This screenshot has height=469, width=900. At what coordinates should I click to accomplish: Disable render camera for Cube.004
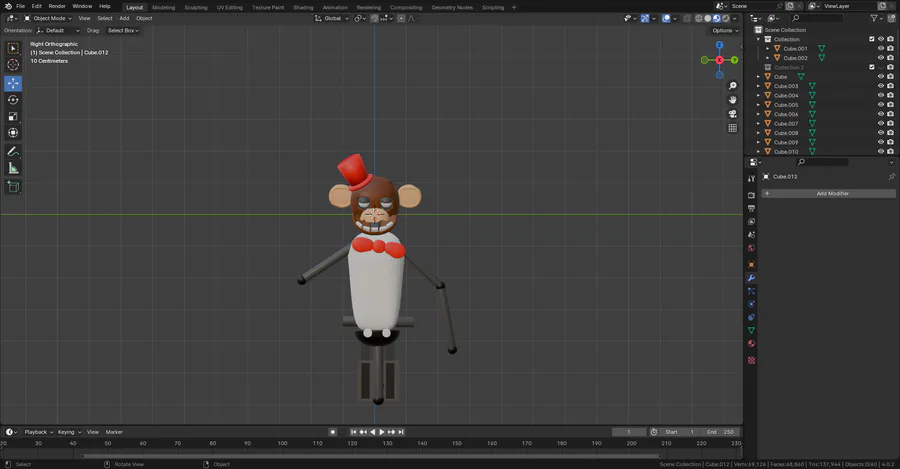pos(890,95)
